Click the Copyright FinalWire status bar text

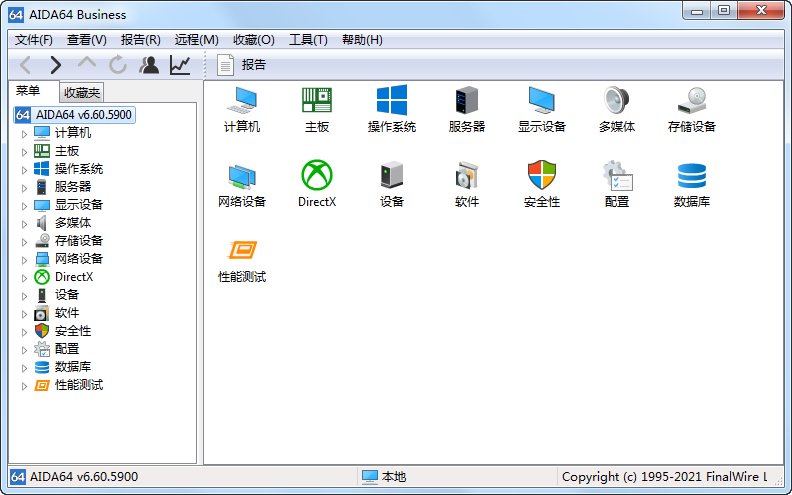pos(664,477)
